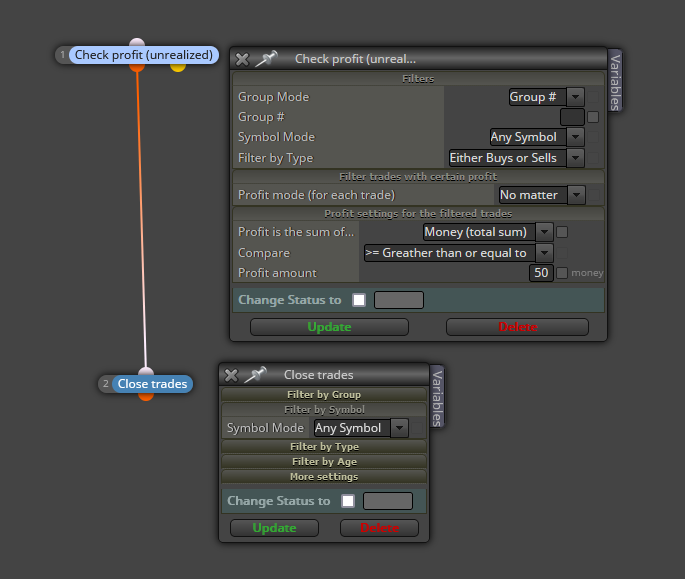The image size is (685, 579).
Task: Toggle checkbox next to Money (total sum)
Action: point(562,232)
